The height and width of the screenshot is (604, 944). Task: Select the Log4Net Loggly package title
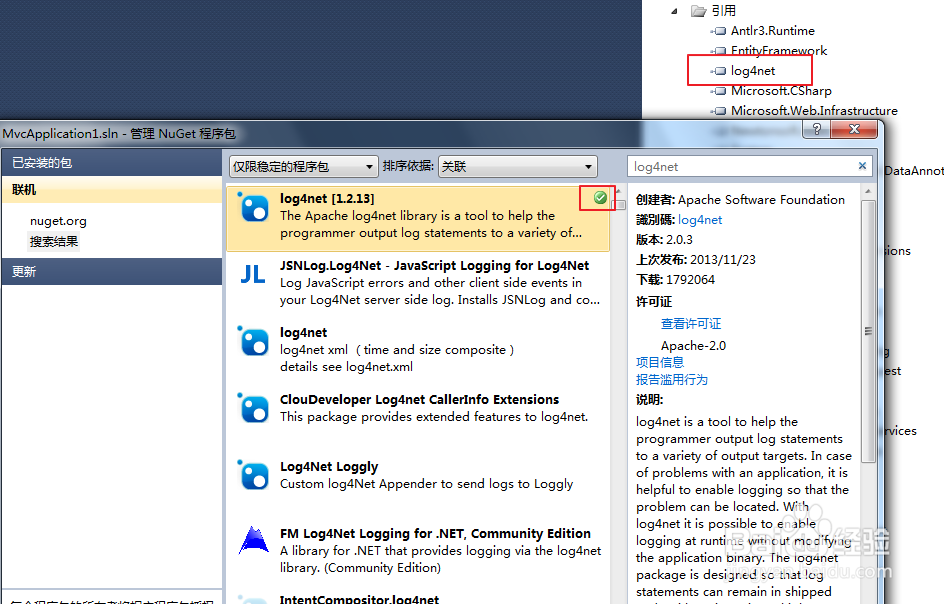(x=329, y=467)
